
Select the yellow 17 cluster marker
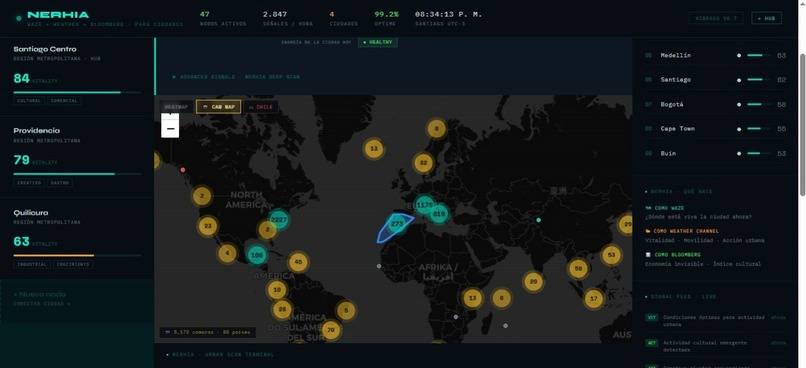594,299
